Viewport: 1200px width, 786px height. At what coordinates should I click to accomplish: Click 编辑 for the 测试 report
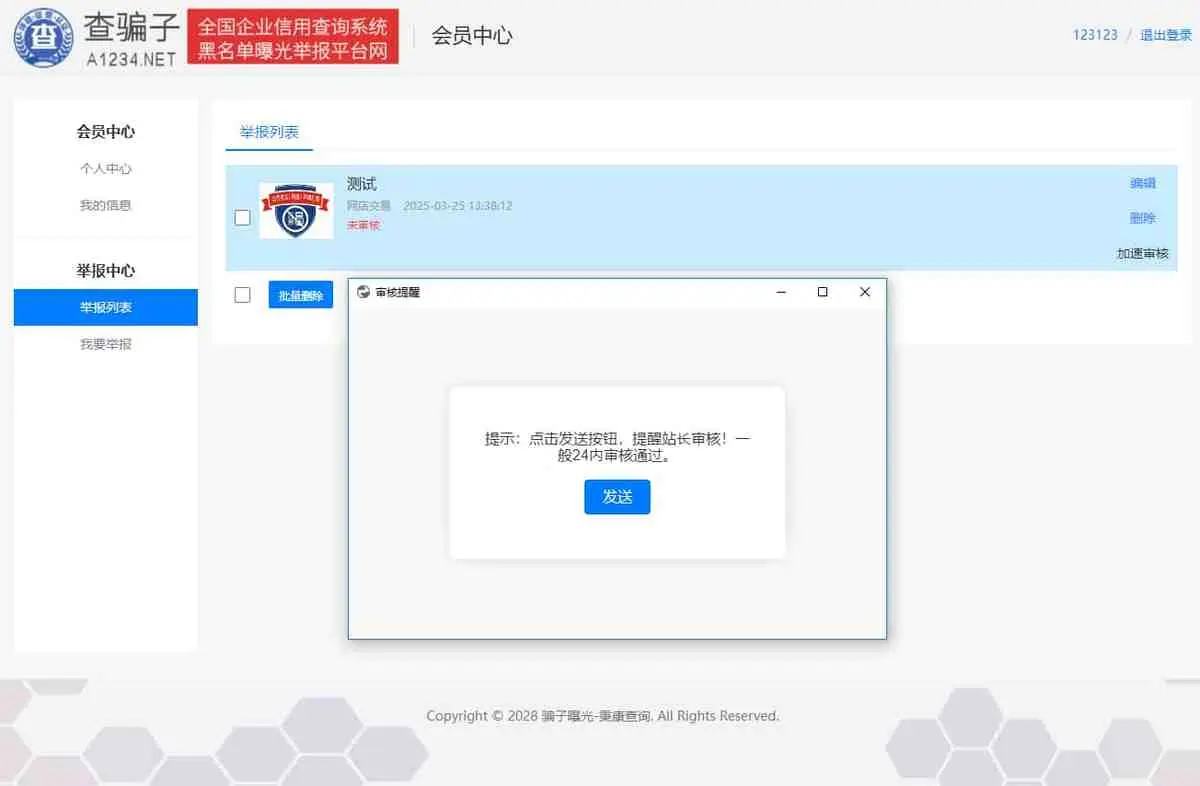pos(1143,183)
